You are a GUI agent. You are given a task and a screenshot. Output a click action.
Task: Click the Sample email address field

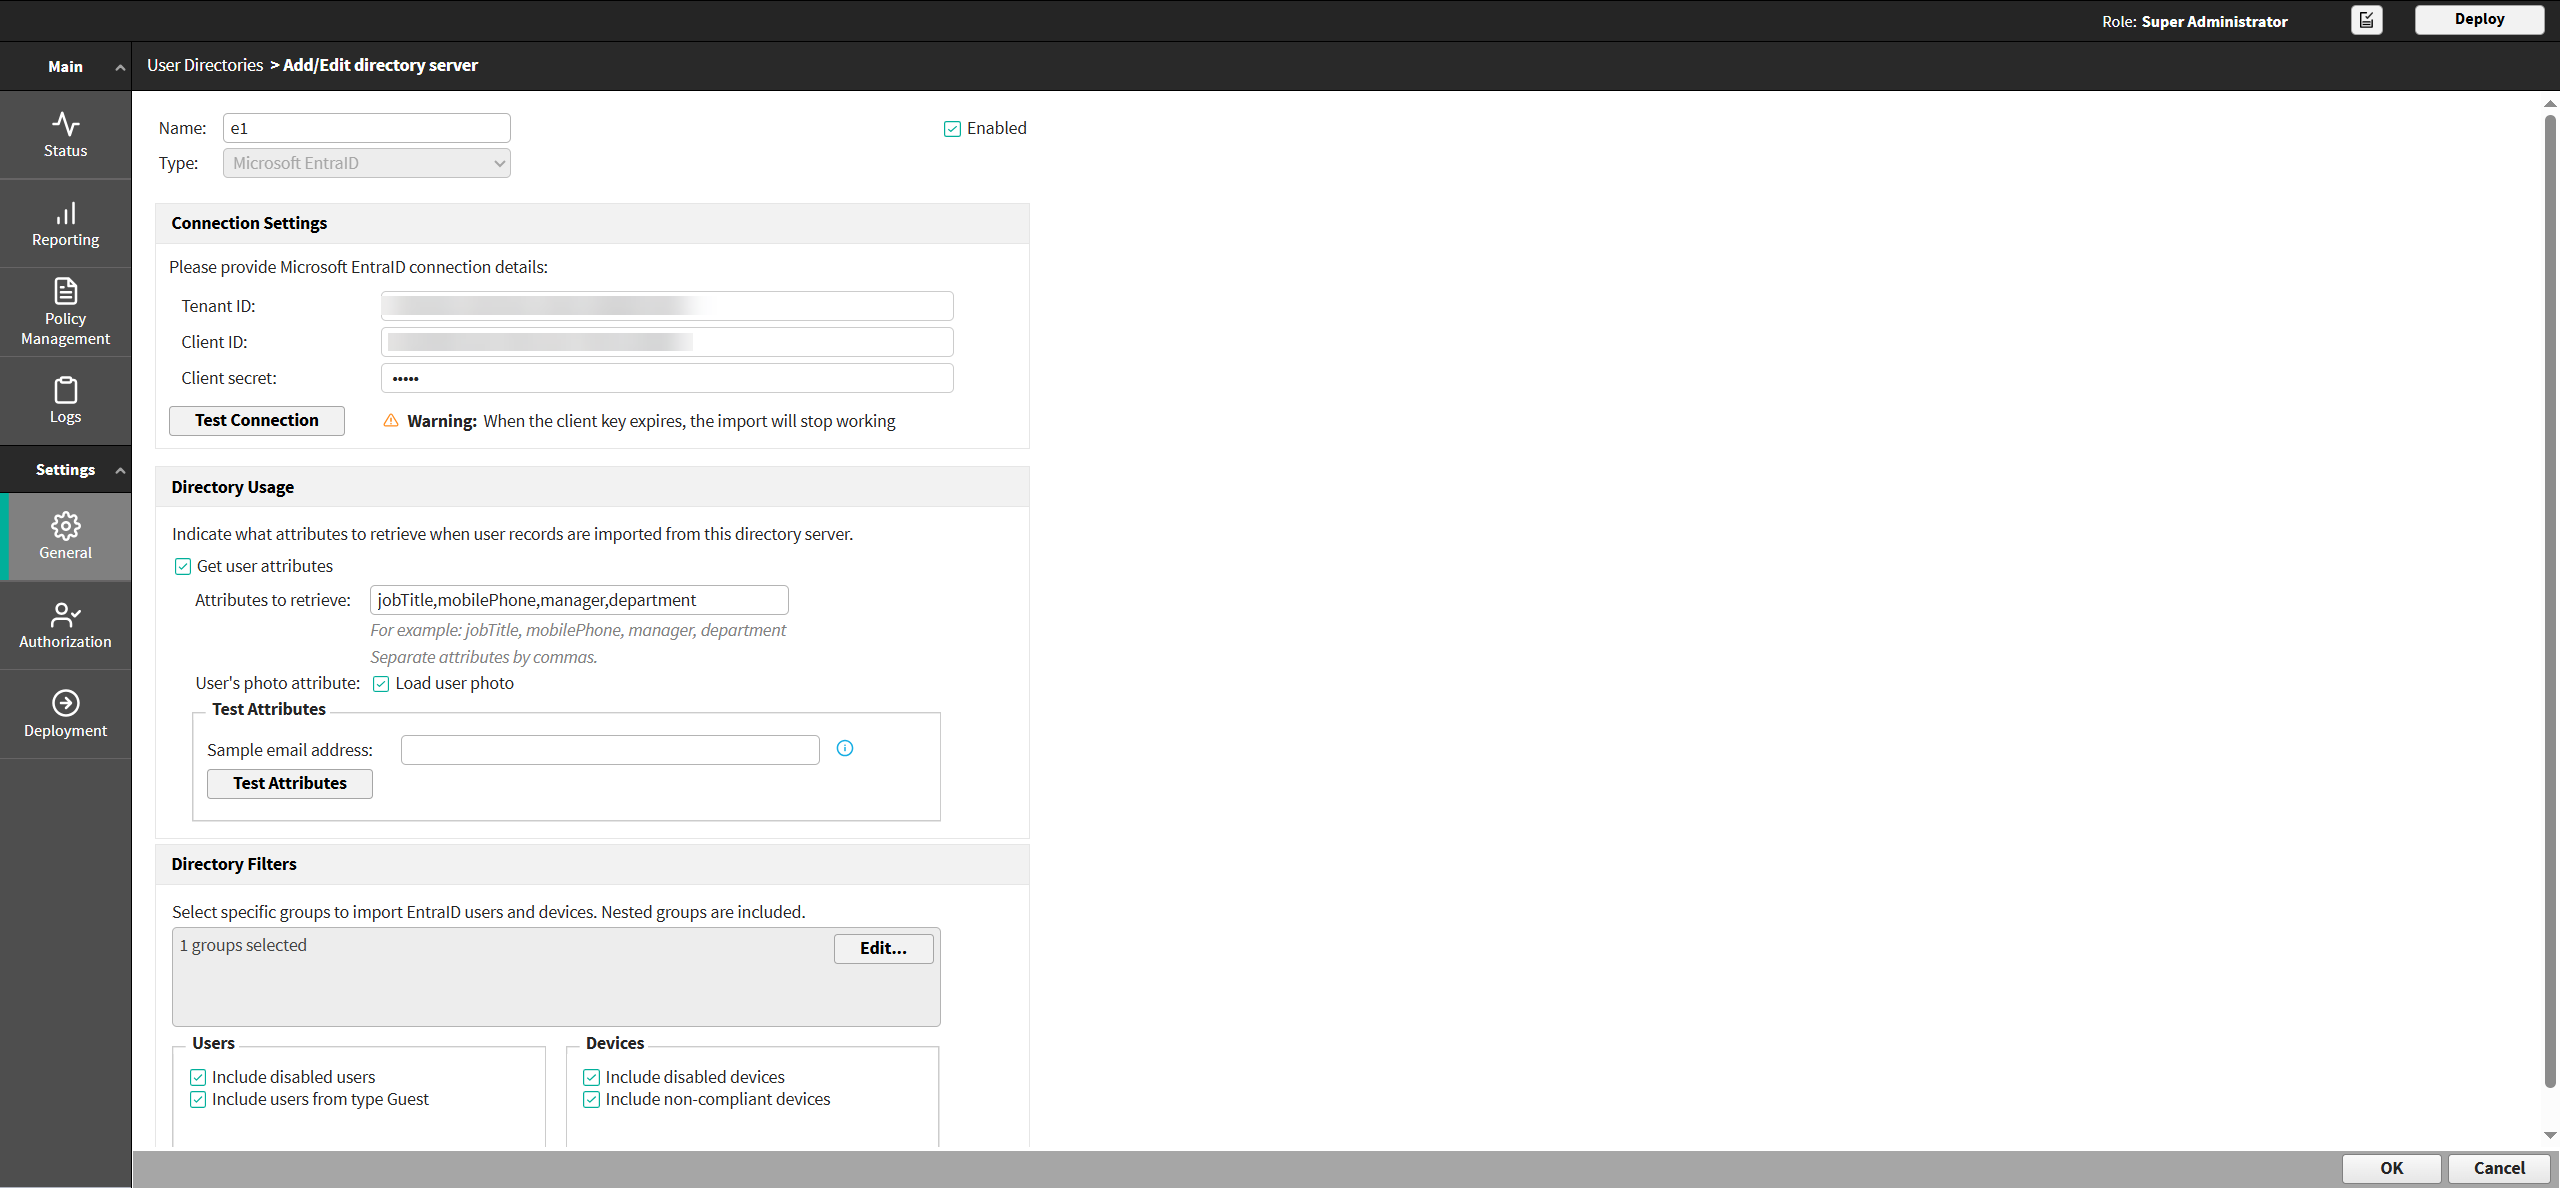[x=610, y=750]
